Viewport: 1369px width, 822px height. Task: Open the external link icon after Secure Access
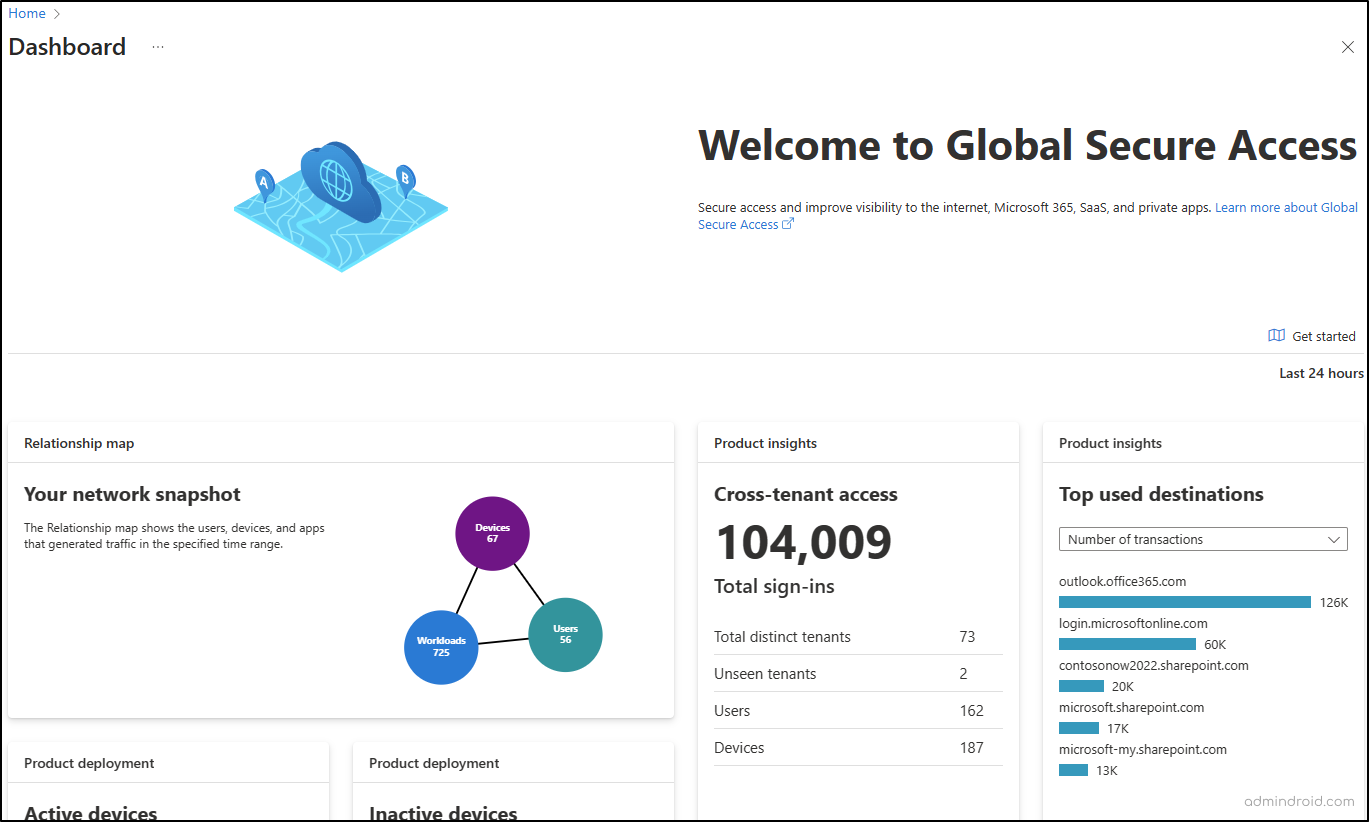tap(787, 223)
